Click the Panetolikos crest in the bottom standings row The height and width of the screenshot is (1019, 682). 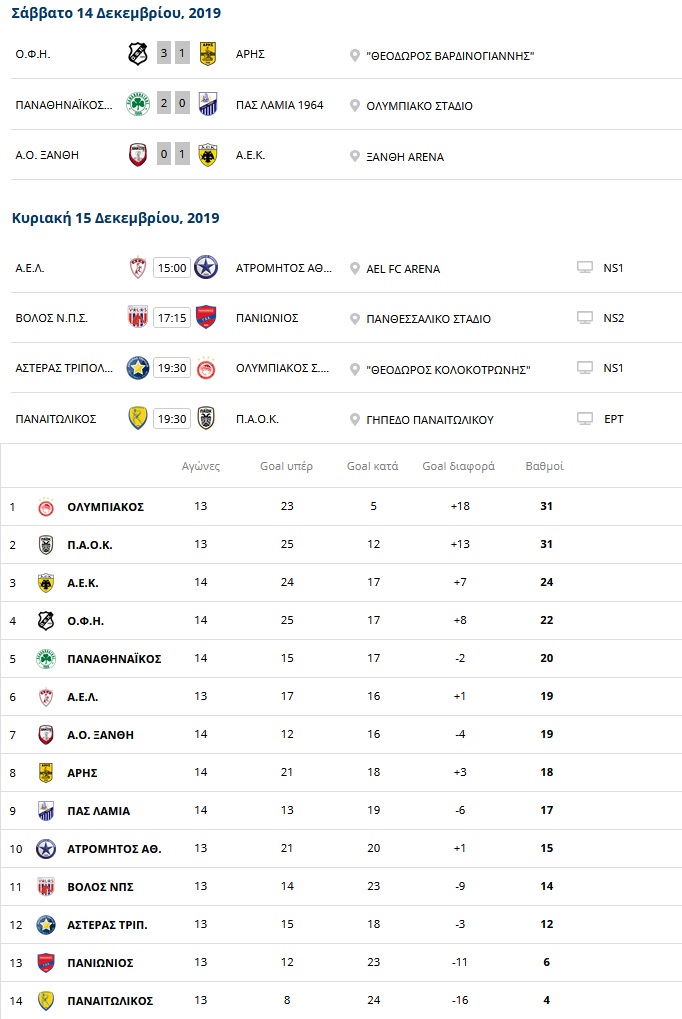pos(45,1001)
